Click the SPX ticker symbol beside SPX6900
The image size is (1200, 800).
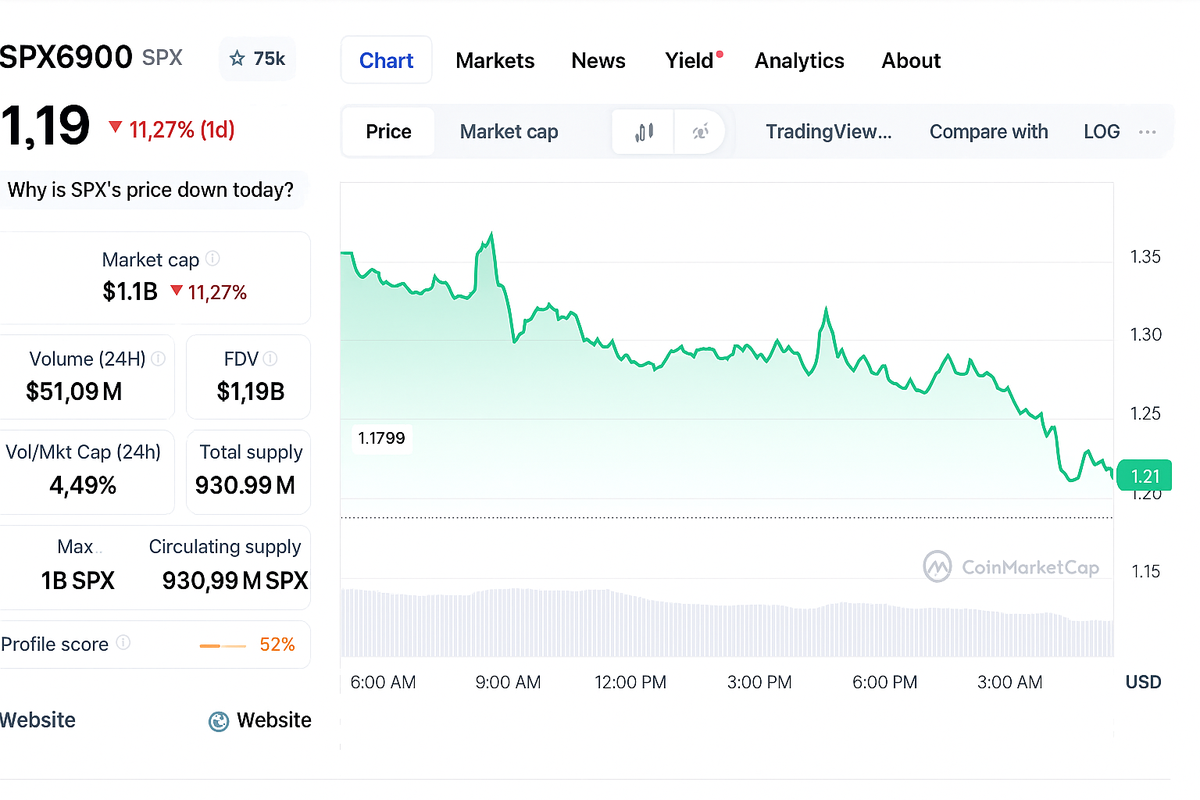click(x=162, y=58)
